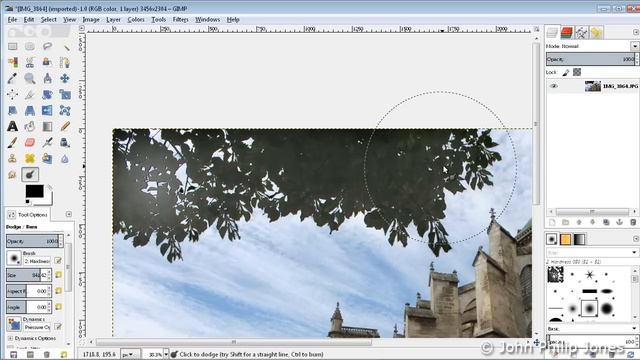Select the Cage Transform tool
This screenshot has width=640, height=360.
65,110
